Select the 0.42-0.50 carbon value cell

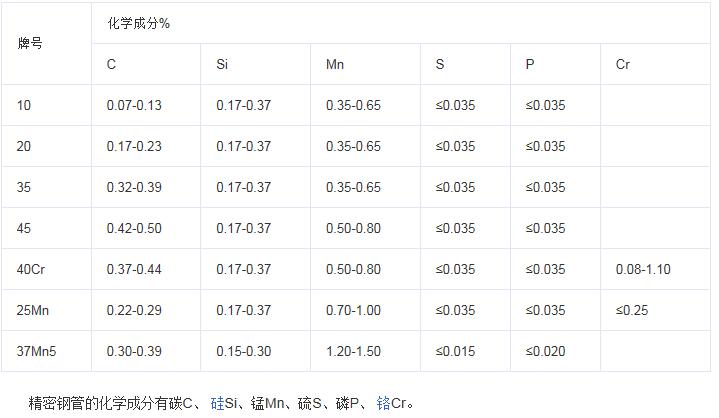(146, 228)
